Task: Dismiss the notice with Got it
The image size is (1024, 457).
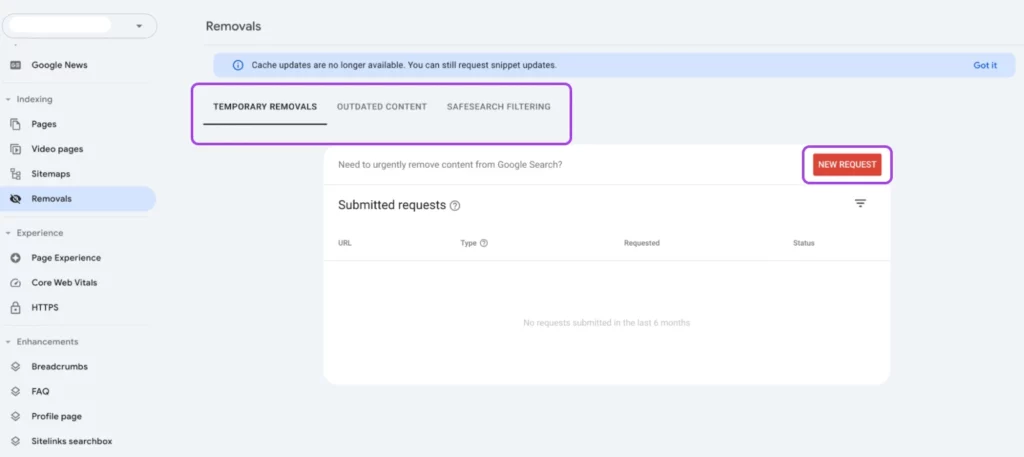Action: pyautogui.click(x=985, y=65)
